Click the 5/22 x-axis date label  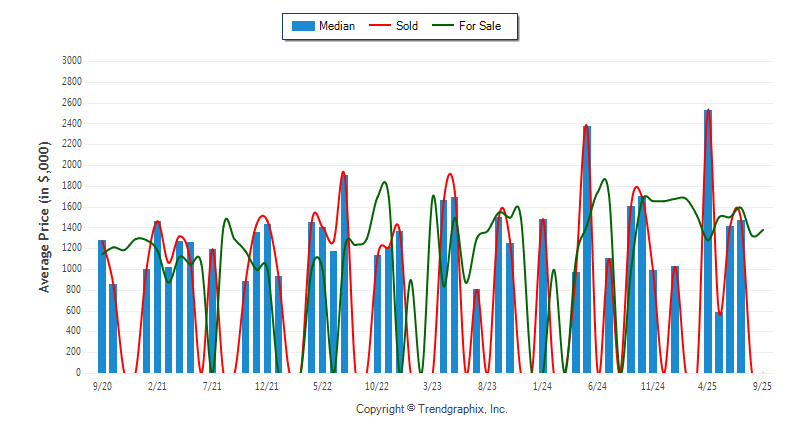point(322,385)
